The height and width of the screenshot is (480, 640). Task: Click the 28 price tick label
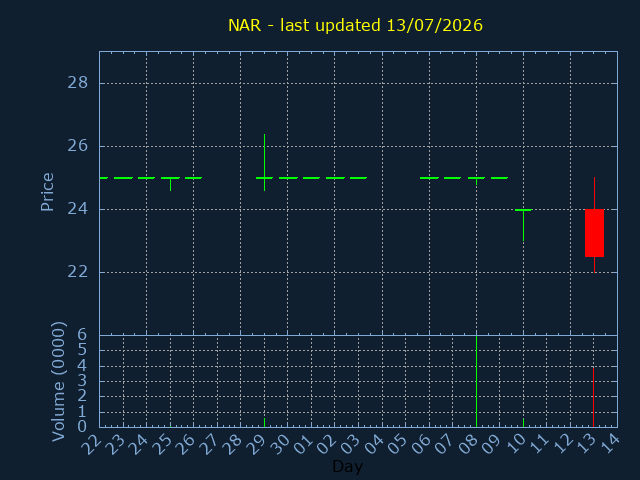point(78,83)
